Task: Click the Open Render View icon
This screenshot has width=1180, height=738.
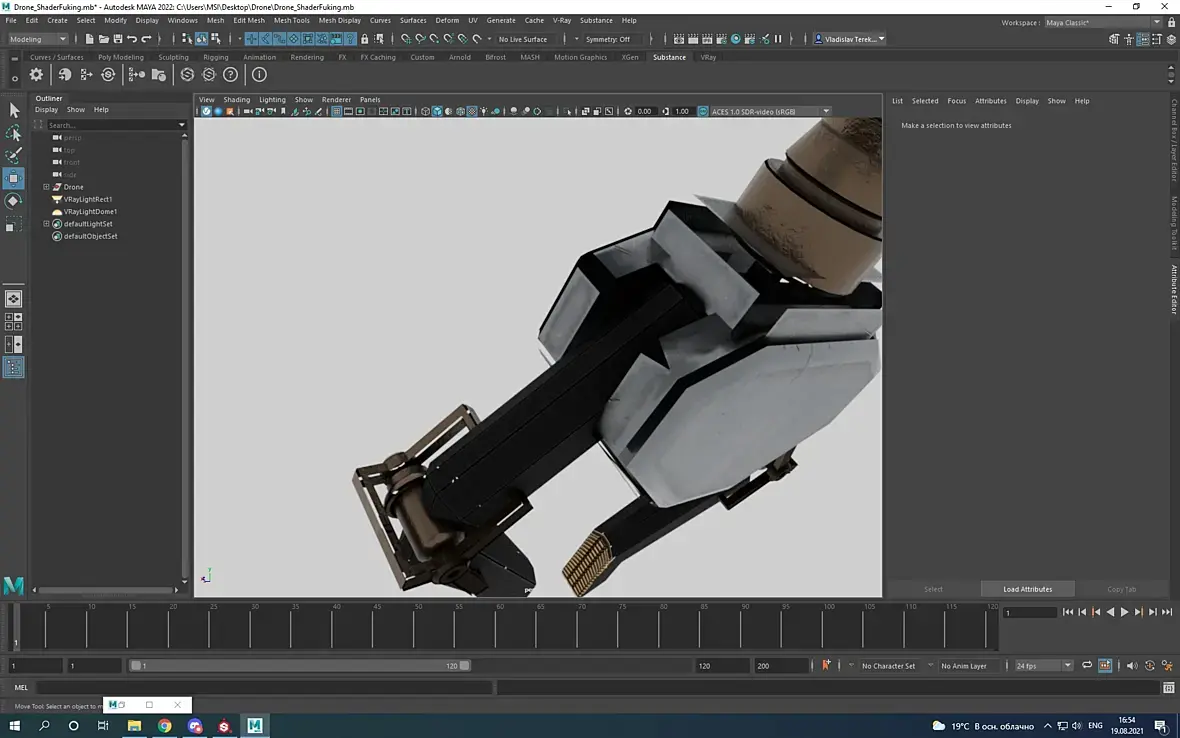Action: pyautogui.click(x=679, y=39)
